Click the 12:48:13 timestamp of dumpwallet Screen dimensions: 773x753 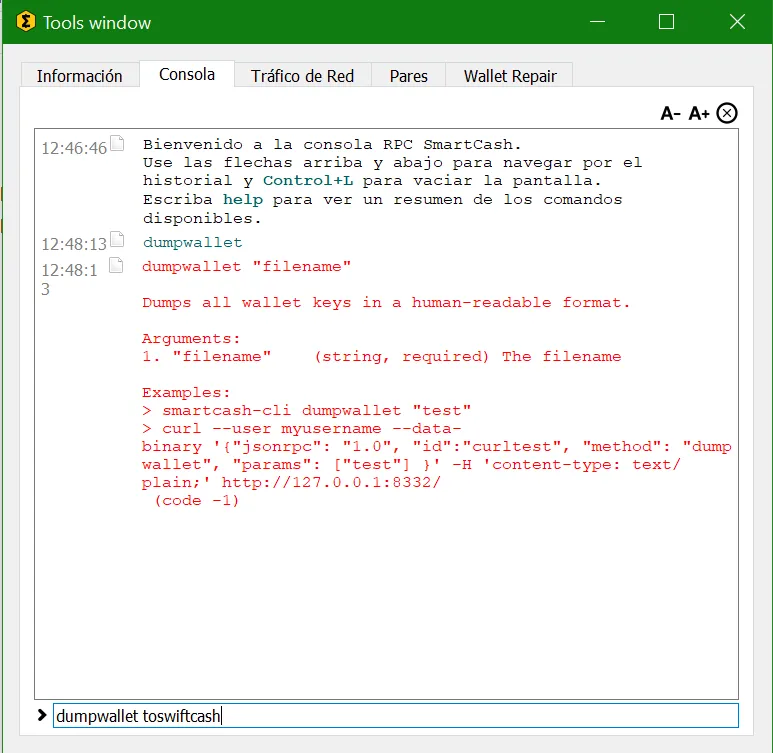pyautogui.click(x=74, y=244)
